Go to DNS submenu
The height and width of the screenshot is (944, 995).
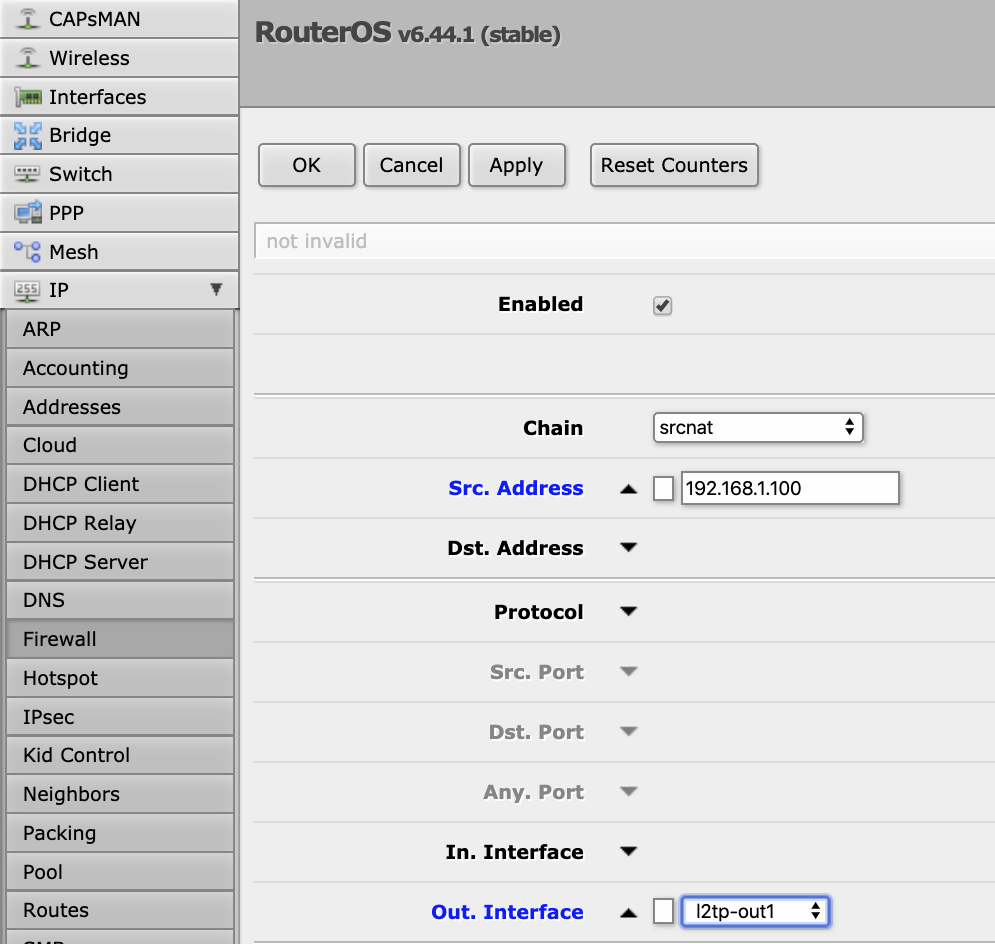(x=120, y=600)
